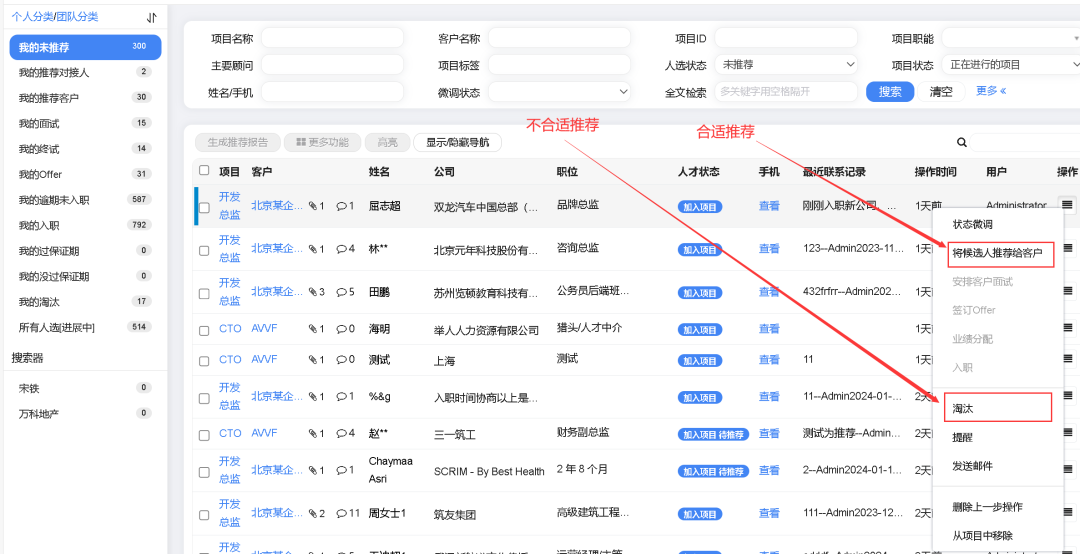Click the comment icon in the %&g row
The height and width of the screenshot is (554, 1080).
(341, 397)
